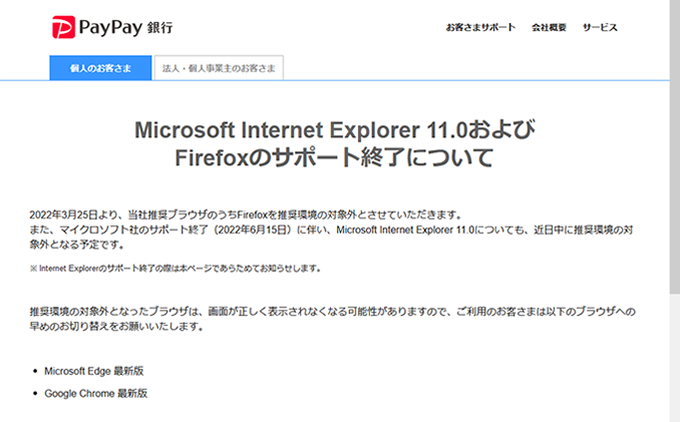This screenshot has width=680, height=422.
Task: Click Microsoft Edge 最新版 list item
Action: [94, 371]
